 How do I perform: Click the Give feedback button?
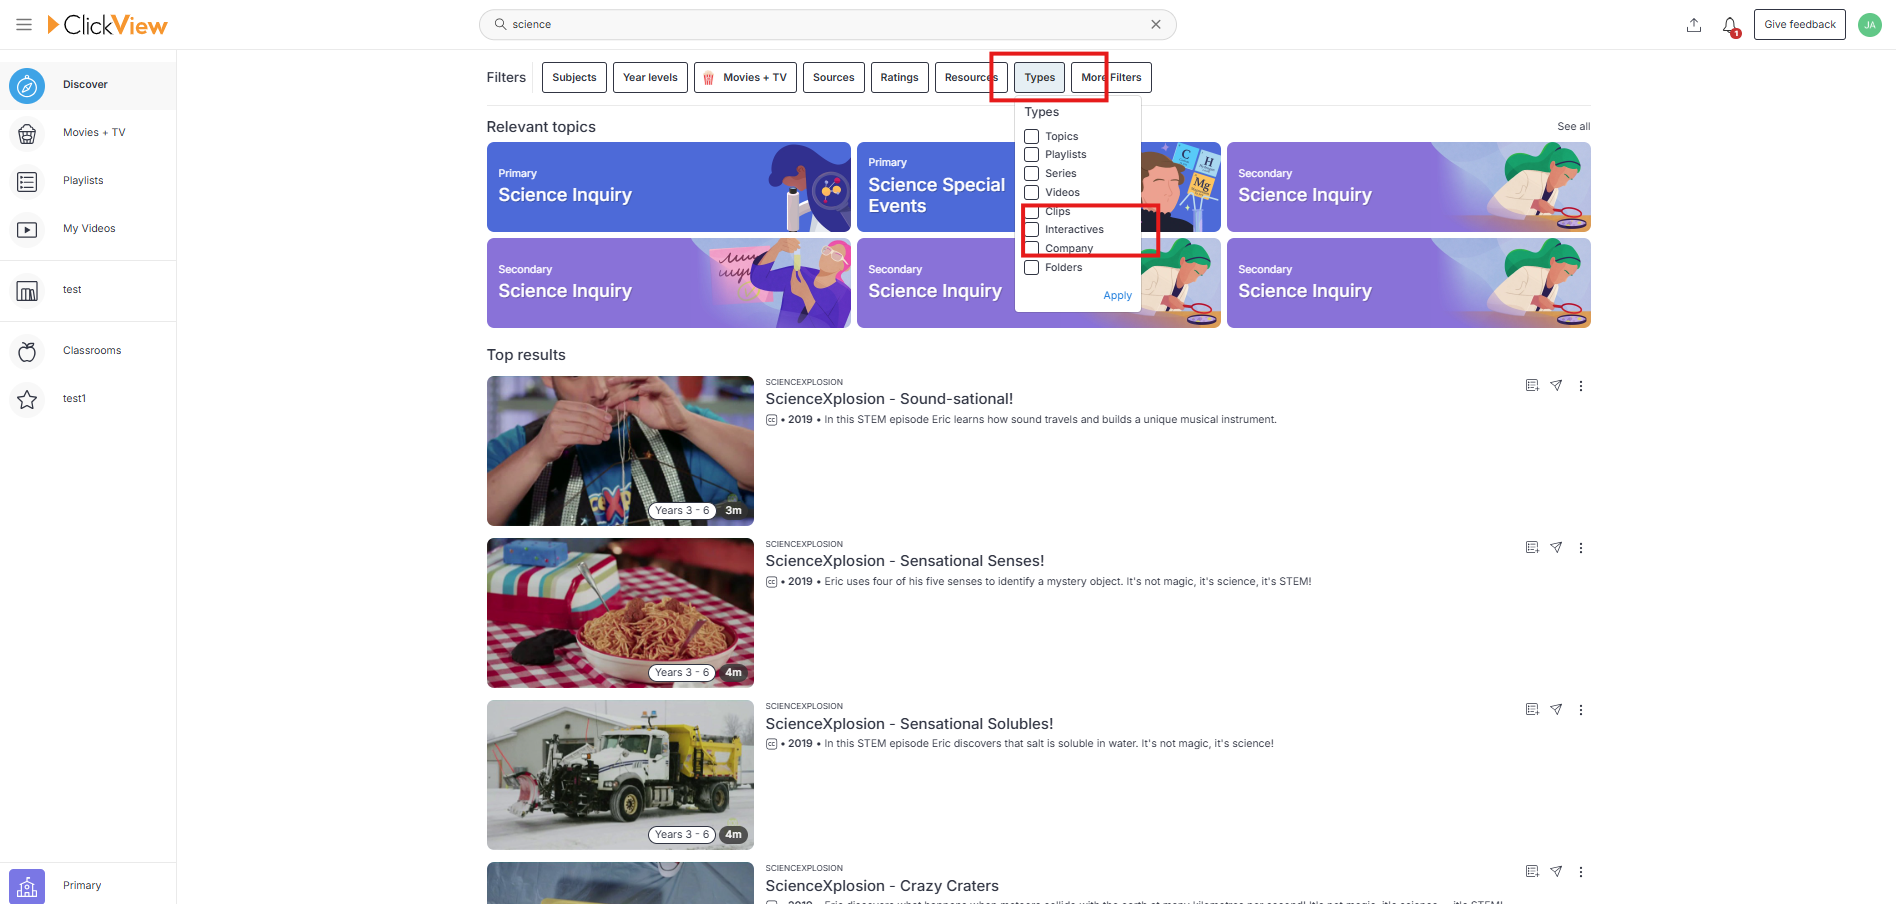(1799, 24)
